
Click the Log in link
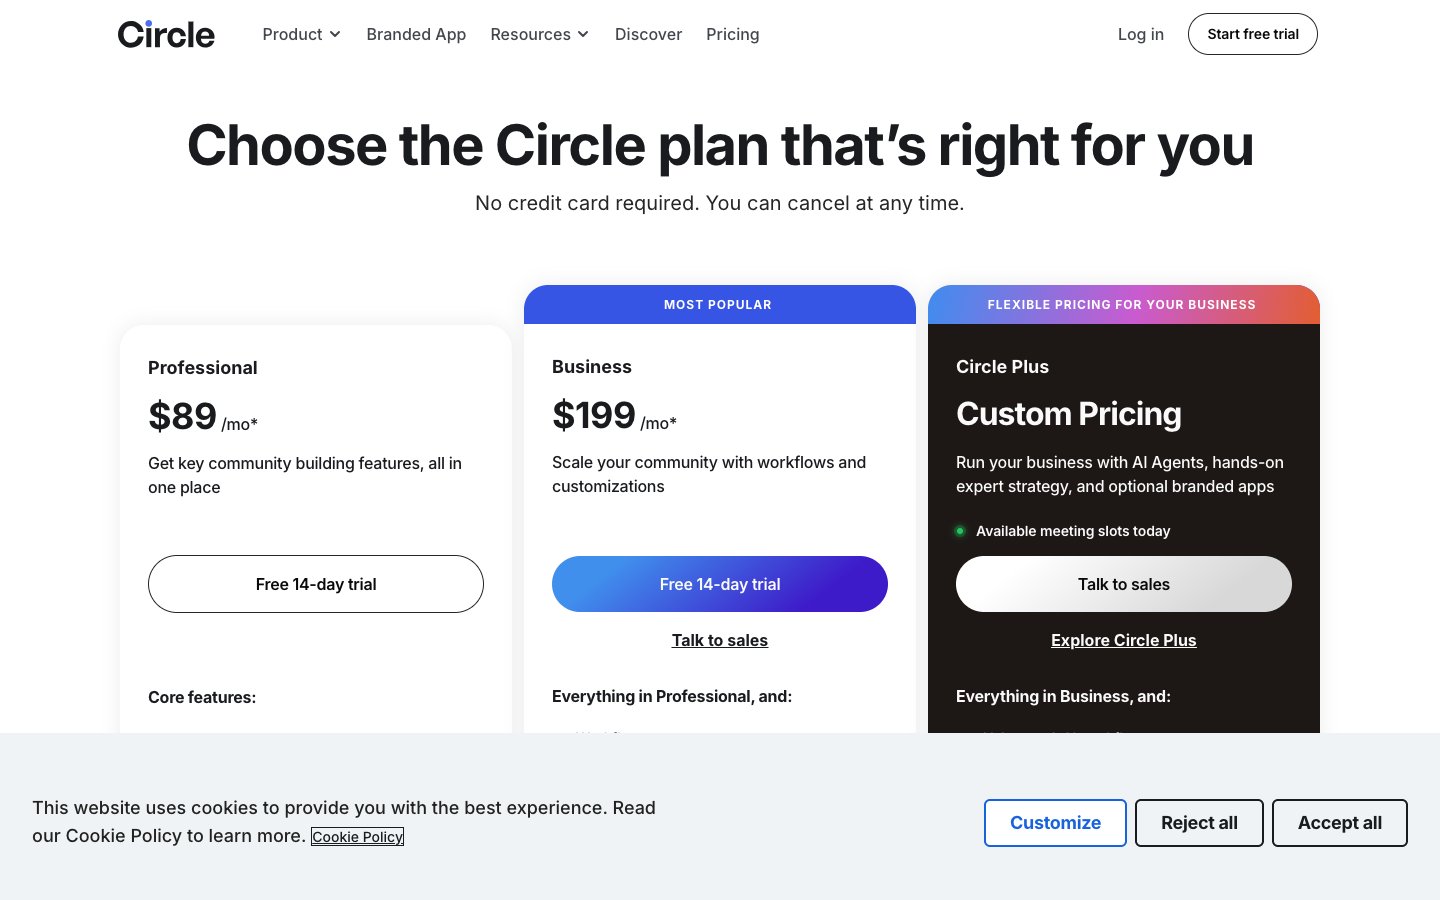[x=1140, y=34]
